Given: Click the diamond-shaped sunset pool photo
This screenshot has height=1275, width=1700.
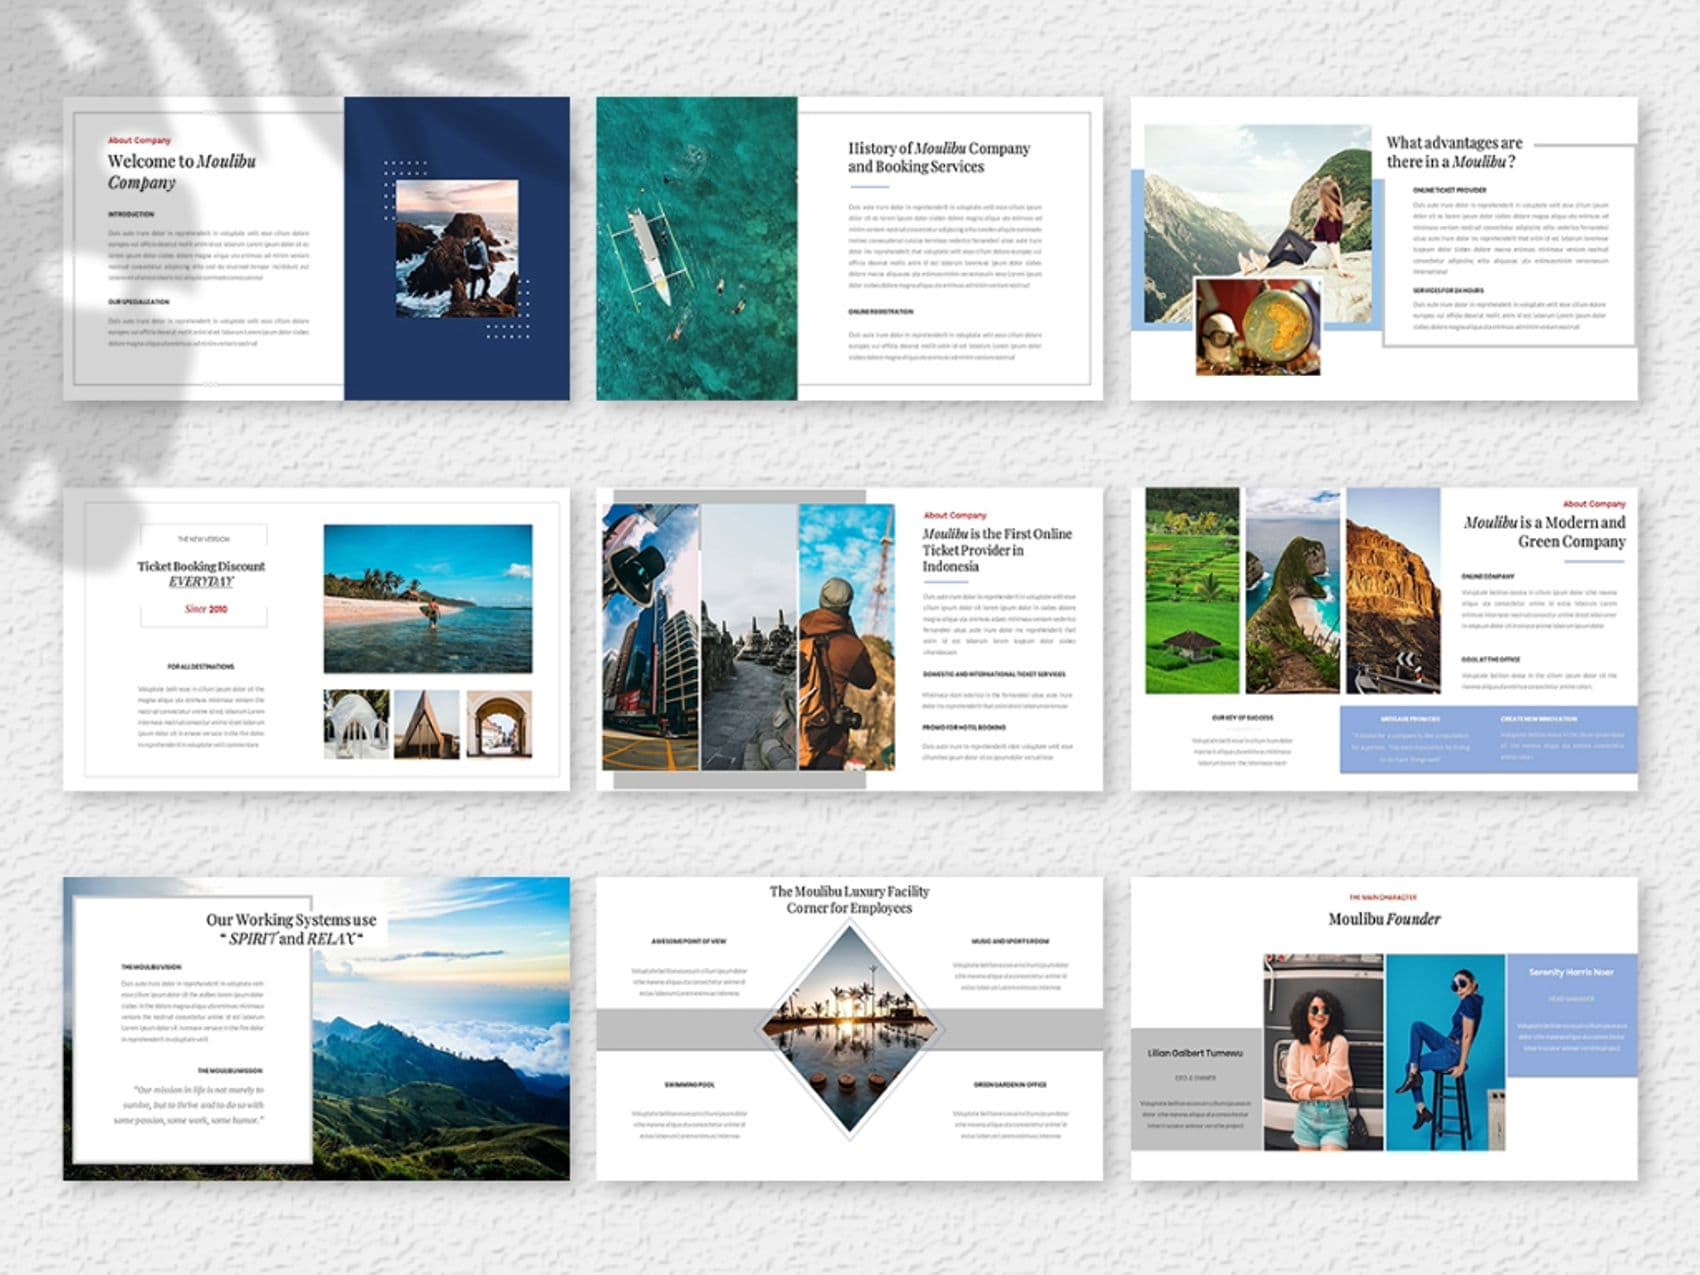Looking at the screenshot, I should point(849,1031).
